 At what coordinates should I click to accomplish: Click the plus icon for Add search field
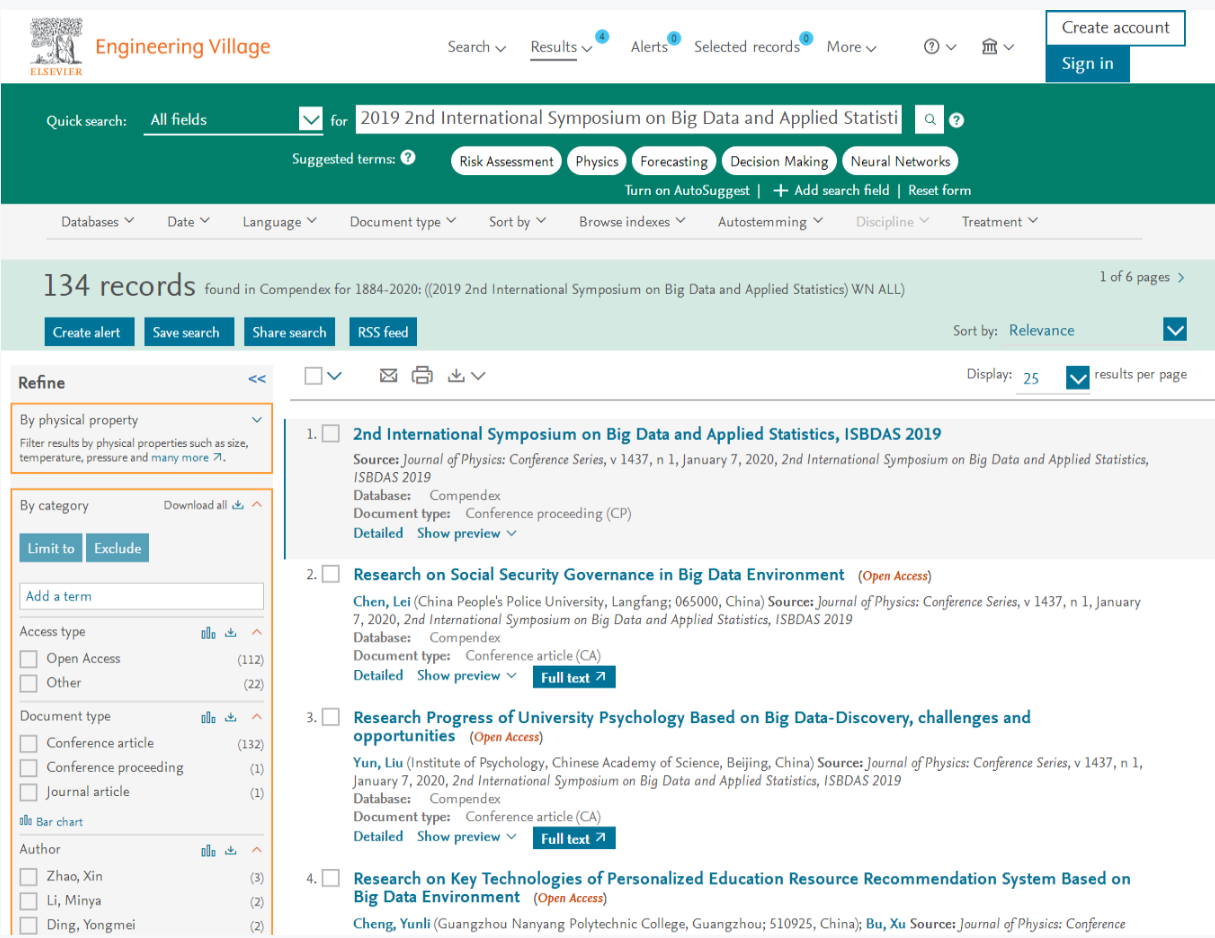[780, 190]
